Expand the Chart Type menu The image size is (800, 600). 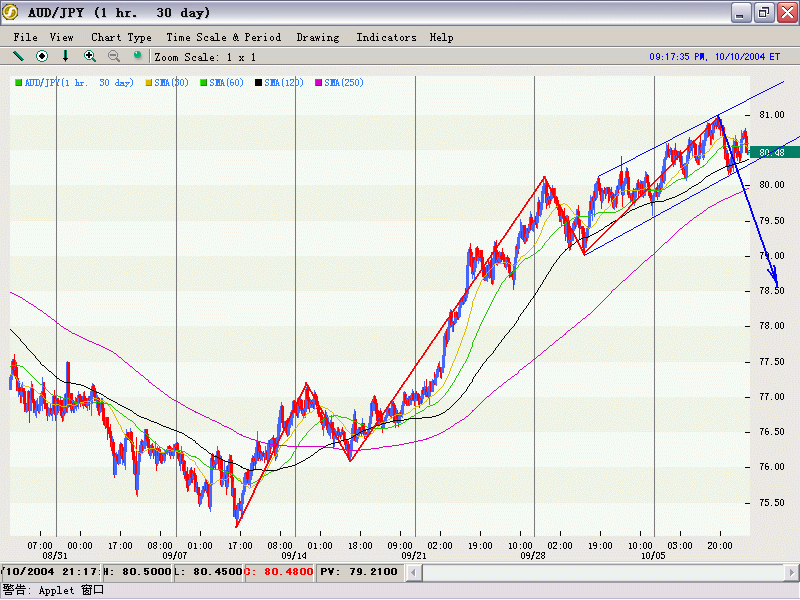click(x=121, y=37)
